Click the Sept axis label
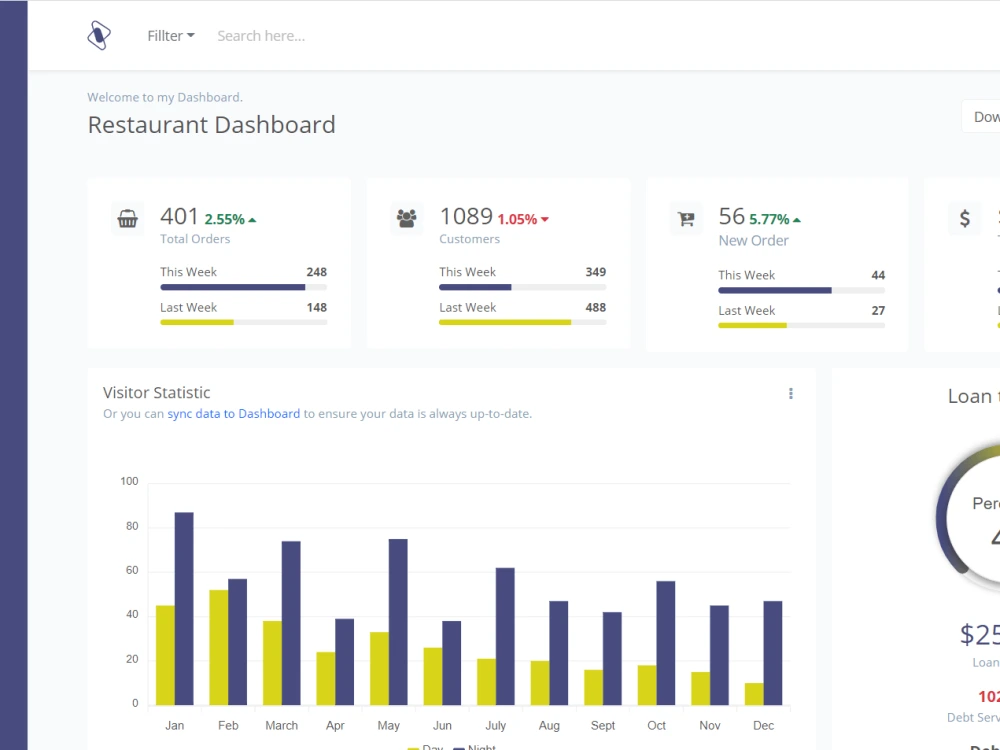The height and width of the screenshot is (750, 1000). (x=603, y=726)
